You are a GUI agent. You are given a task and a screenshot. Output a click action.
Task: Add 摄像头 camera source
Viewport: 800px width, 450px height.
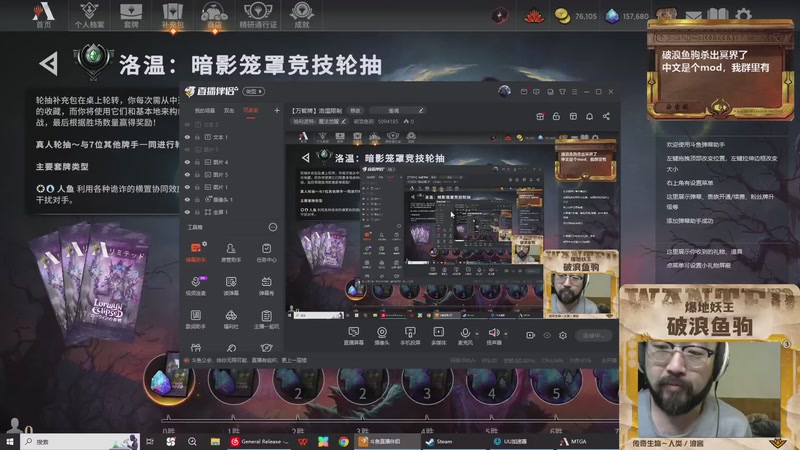[x=382, y=336]
